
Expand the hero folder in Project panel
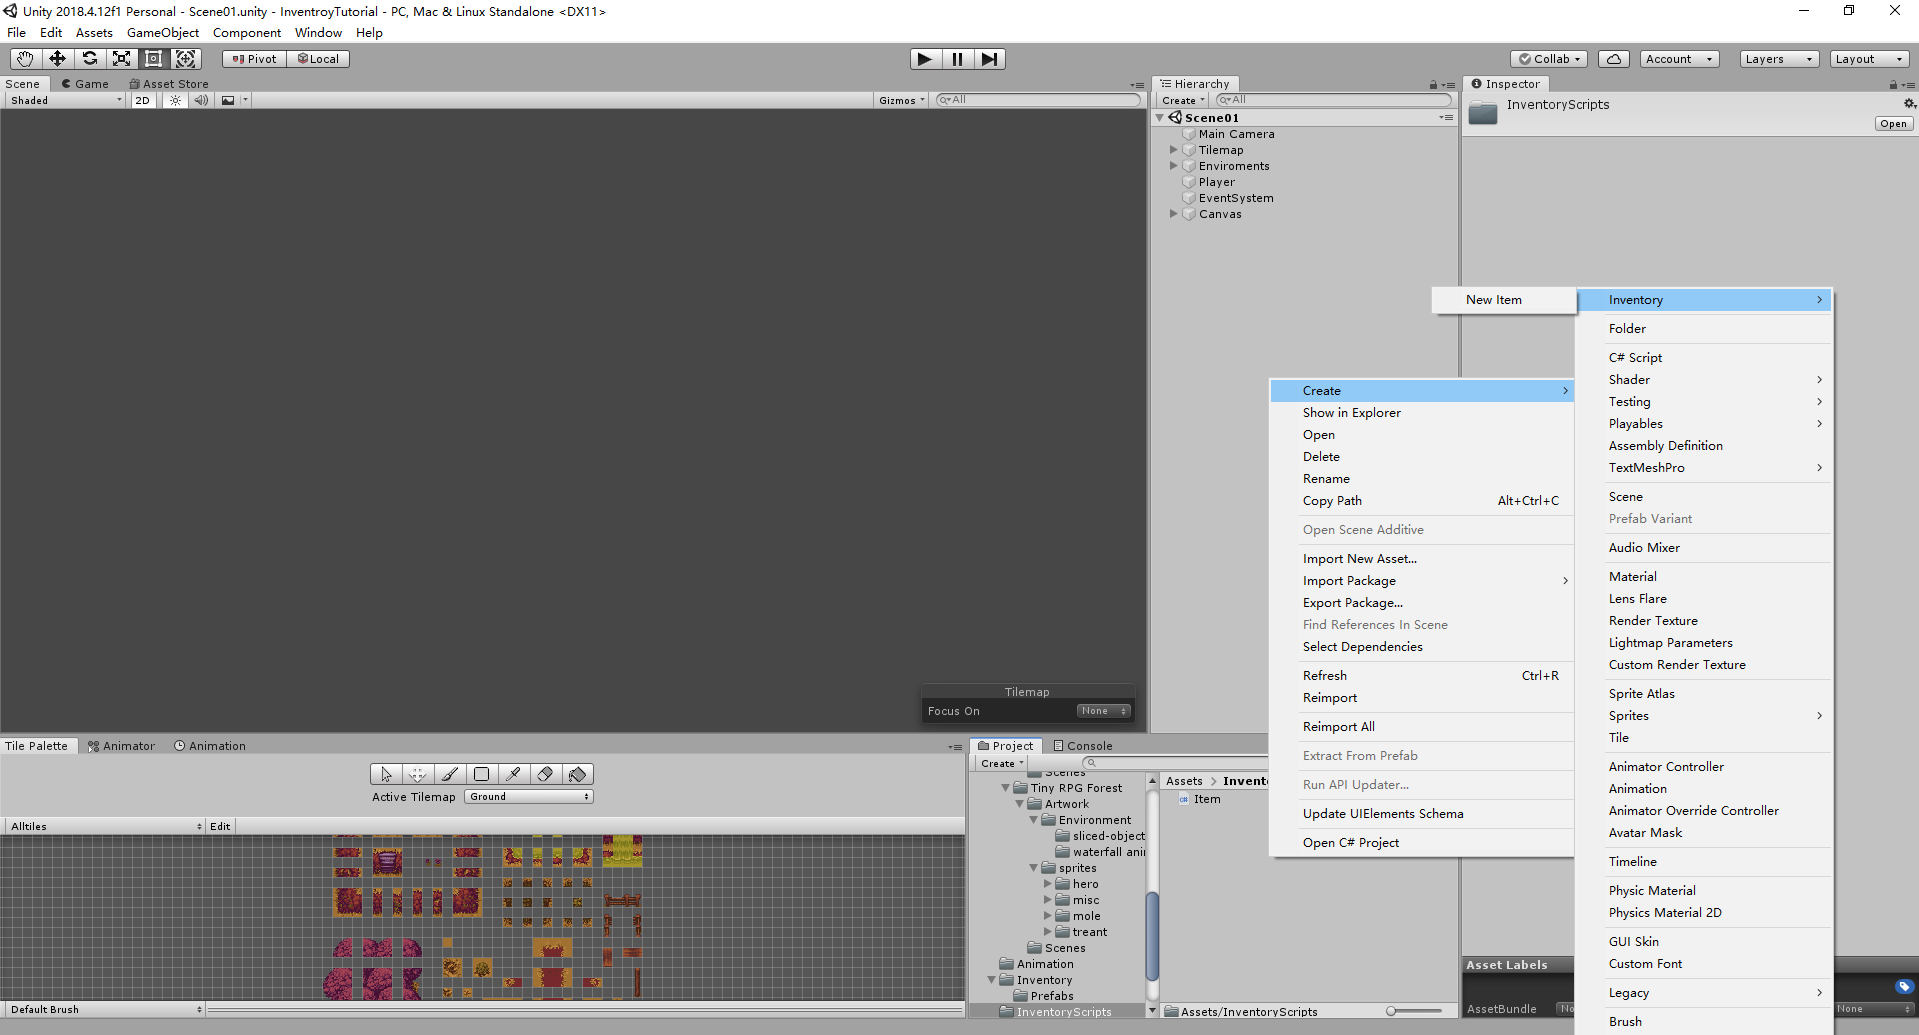1048,883
